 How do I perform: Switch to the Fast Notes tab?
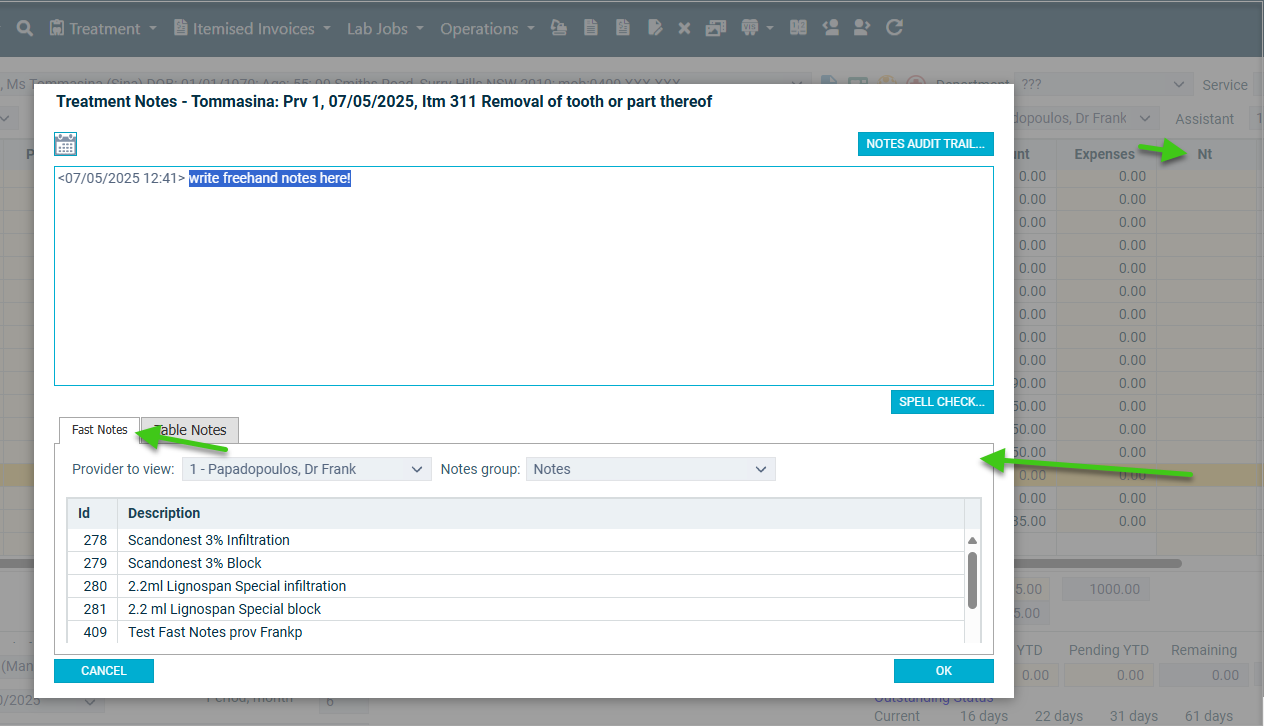(x=99, y=430)
